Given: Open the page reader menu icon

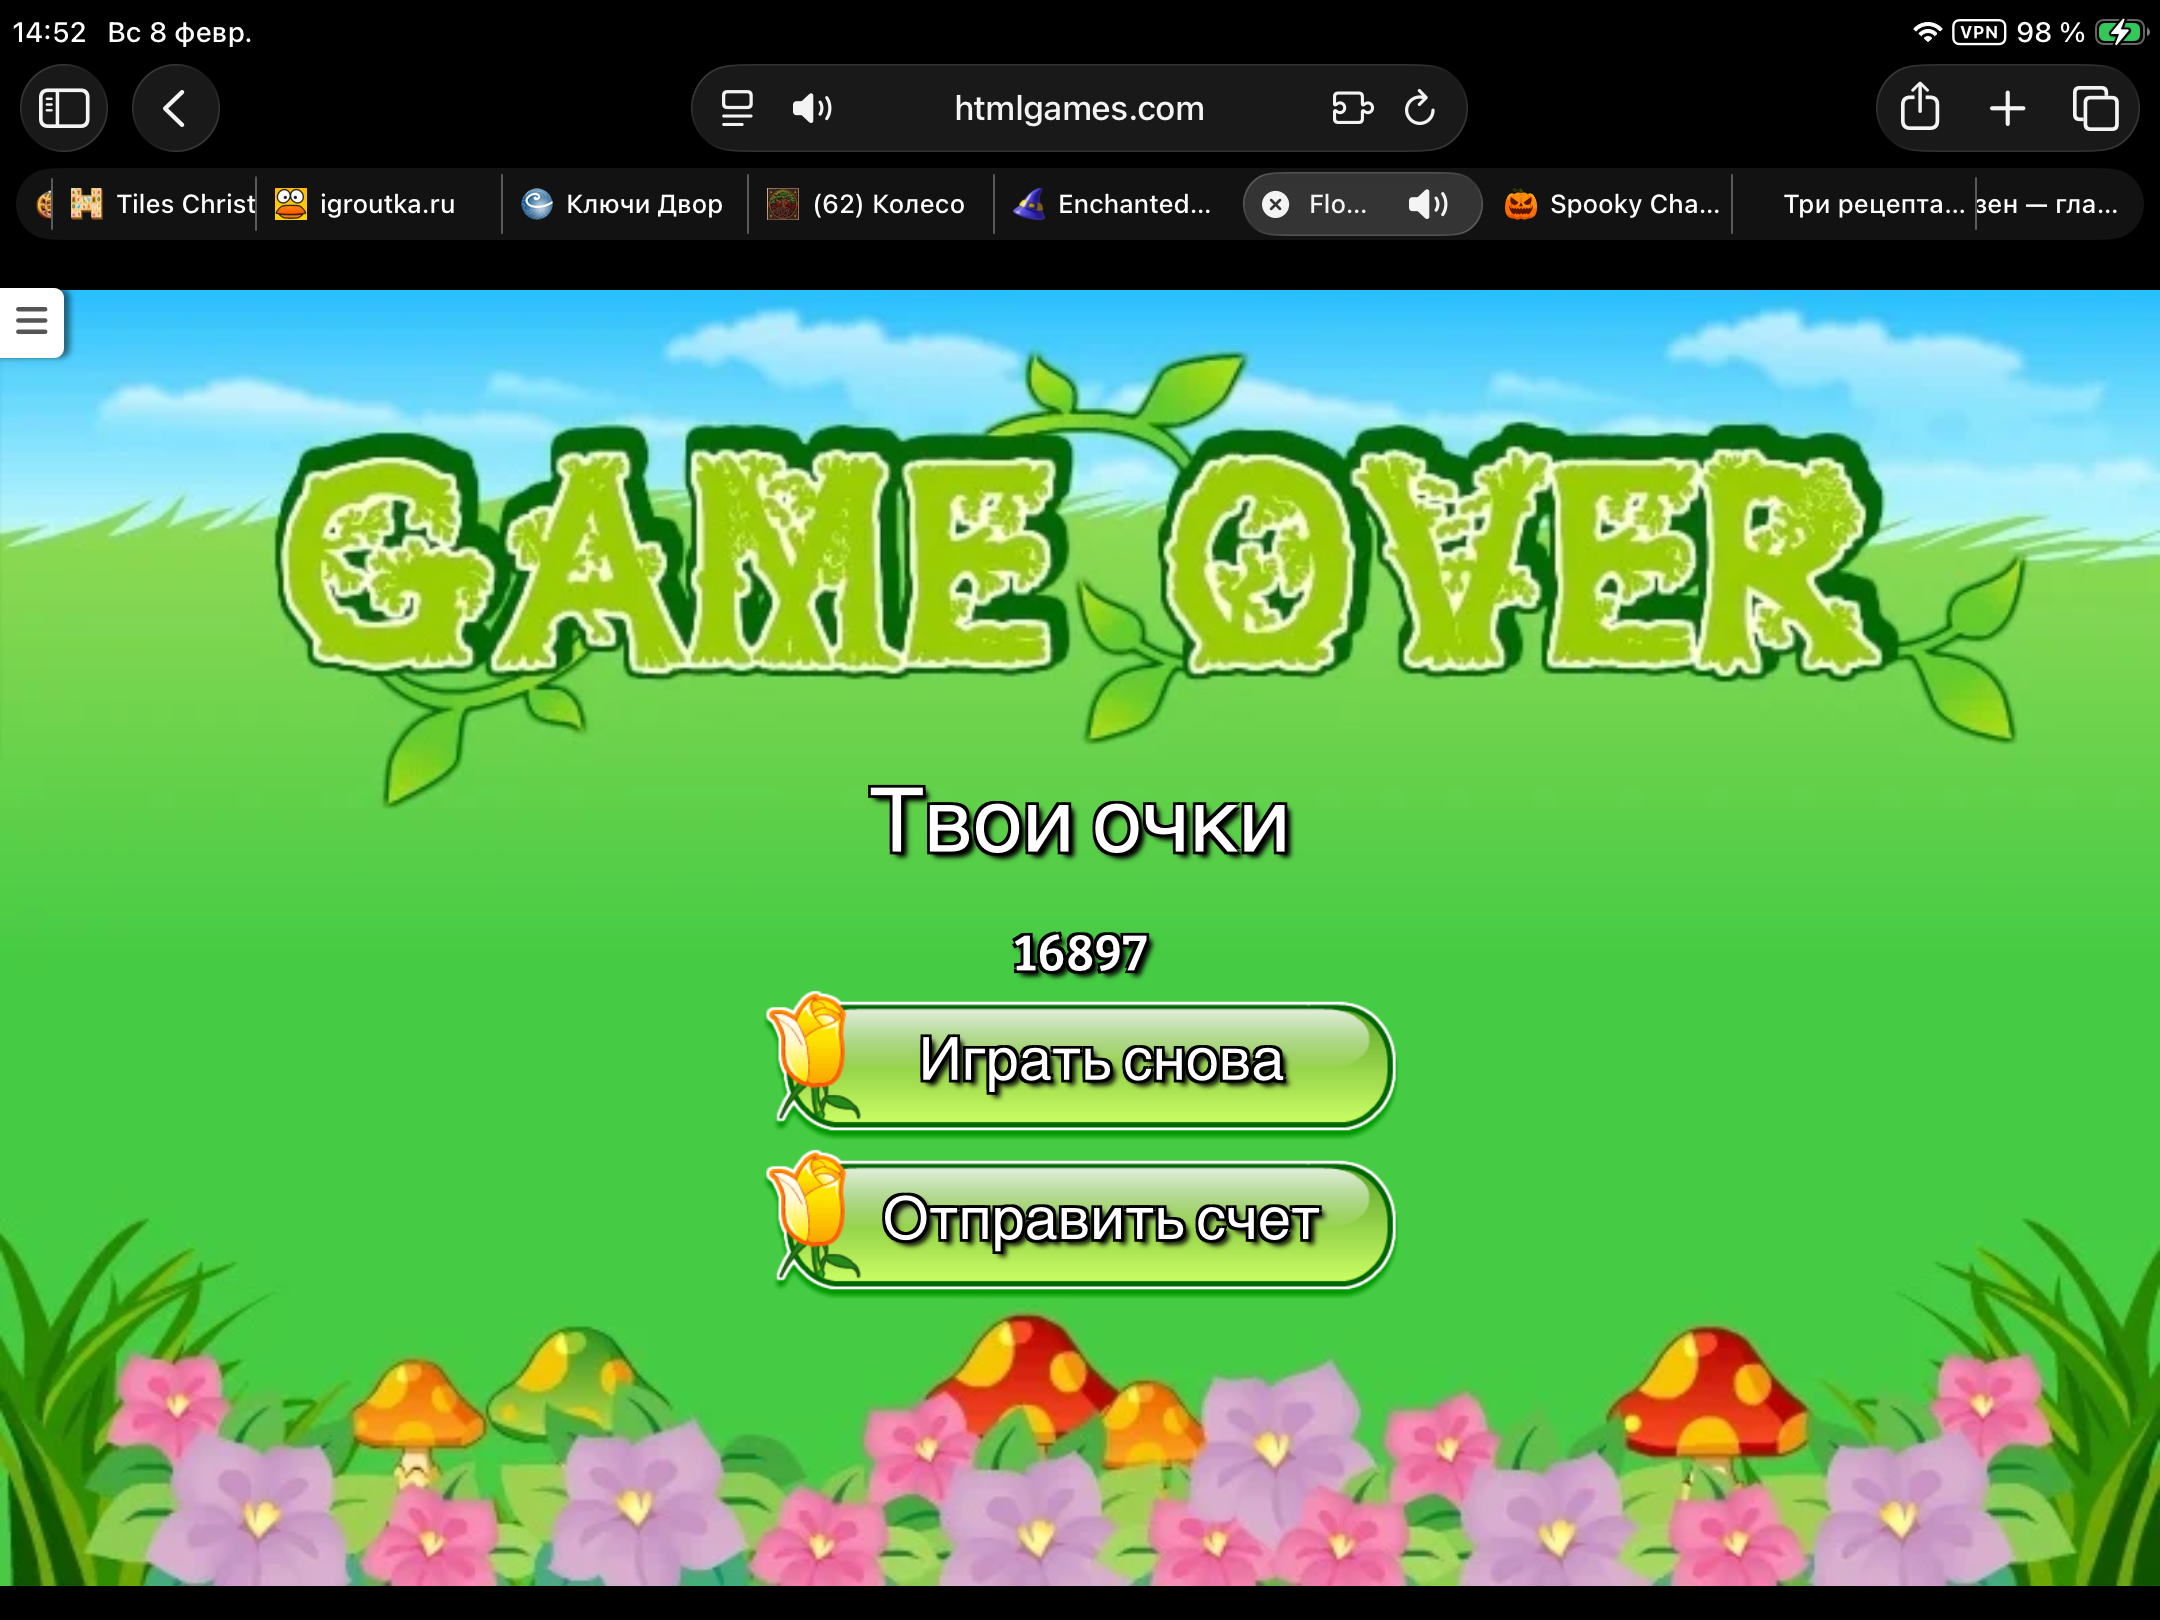Looking at the screenshot, I should [x=737, y=108].
